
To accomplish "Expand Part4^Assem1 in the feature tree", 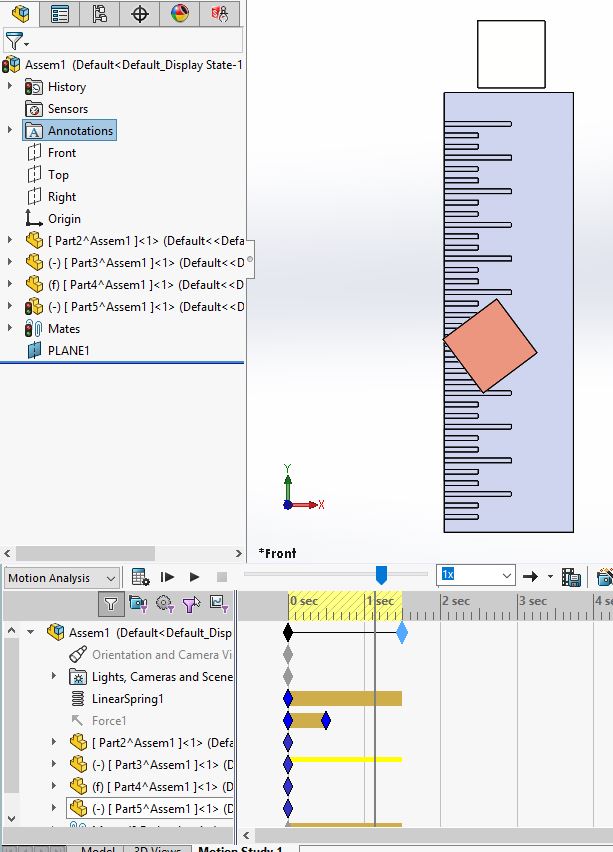I will tap(10, 284).
